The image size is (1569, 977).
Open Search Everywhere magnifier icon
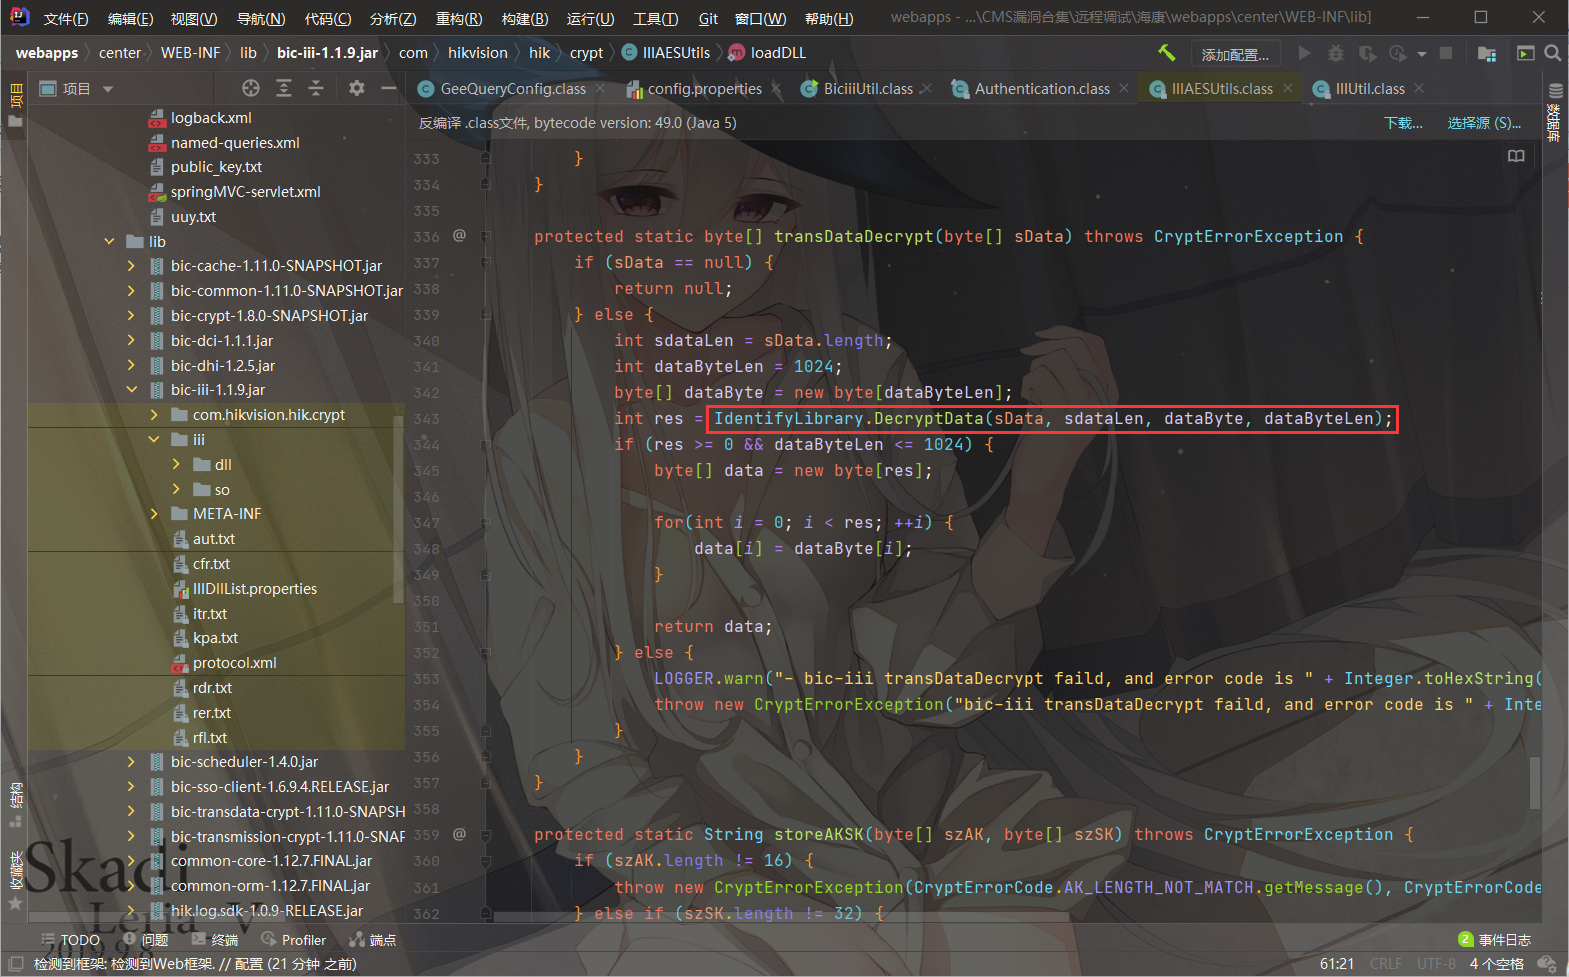point(1552,53)
